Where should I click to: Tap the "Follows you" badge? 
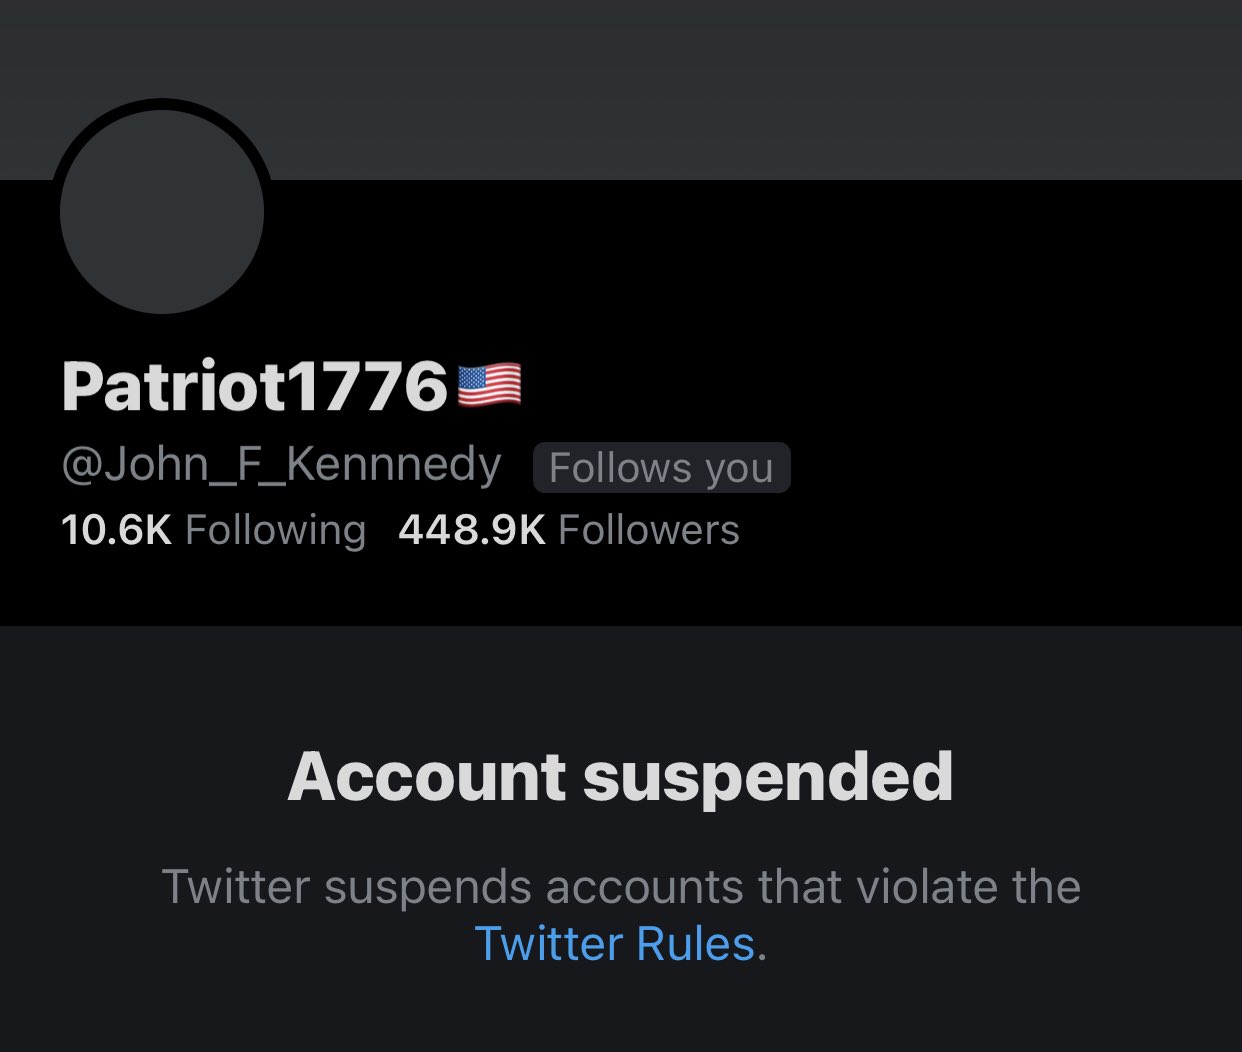pyautogui.click(x=661, y=468)
